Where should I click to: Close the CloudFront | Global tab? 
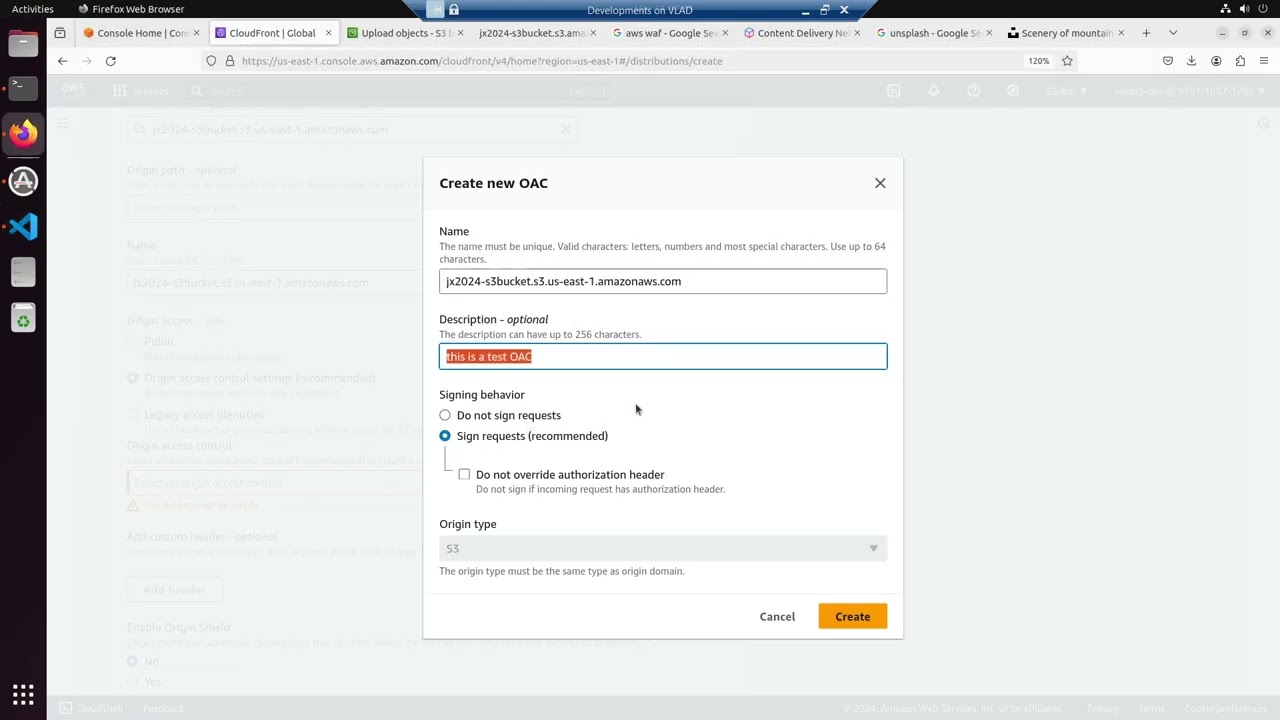click(x=328, y=33)
